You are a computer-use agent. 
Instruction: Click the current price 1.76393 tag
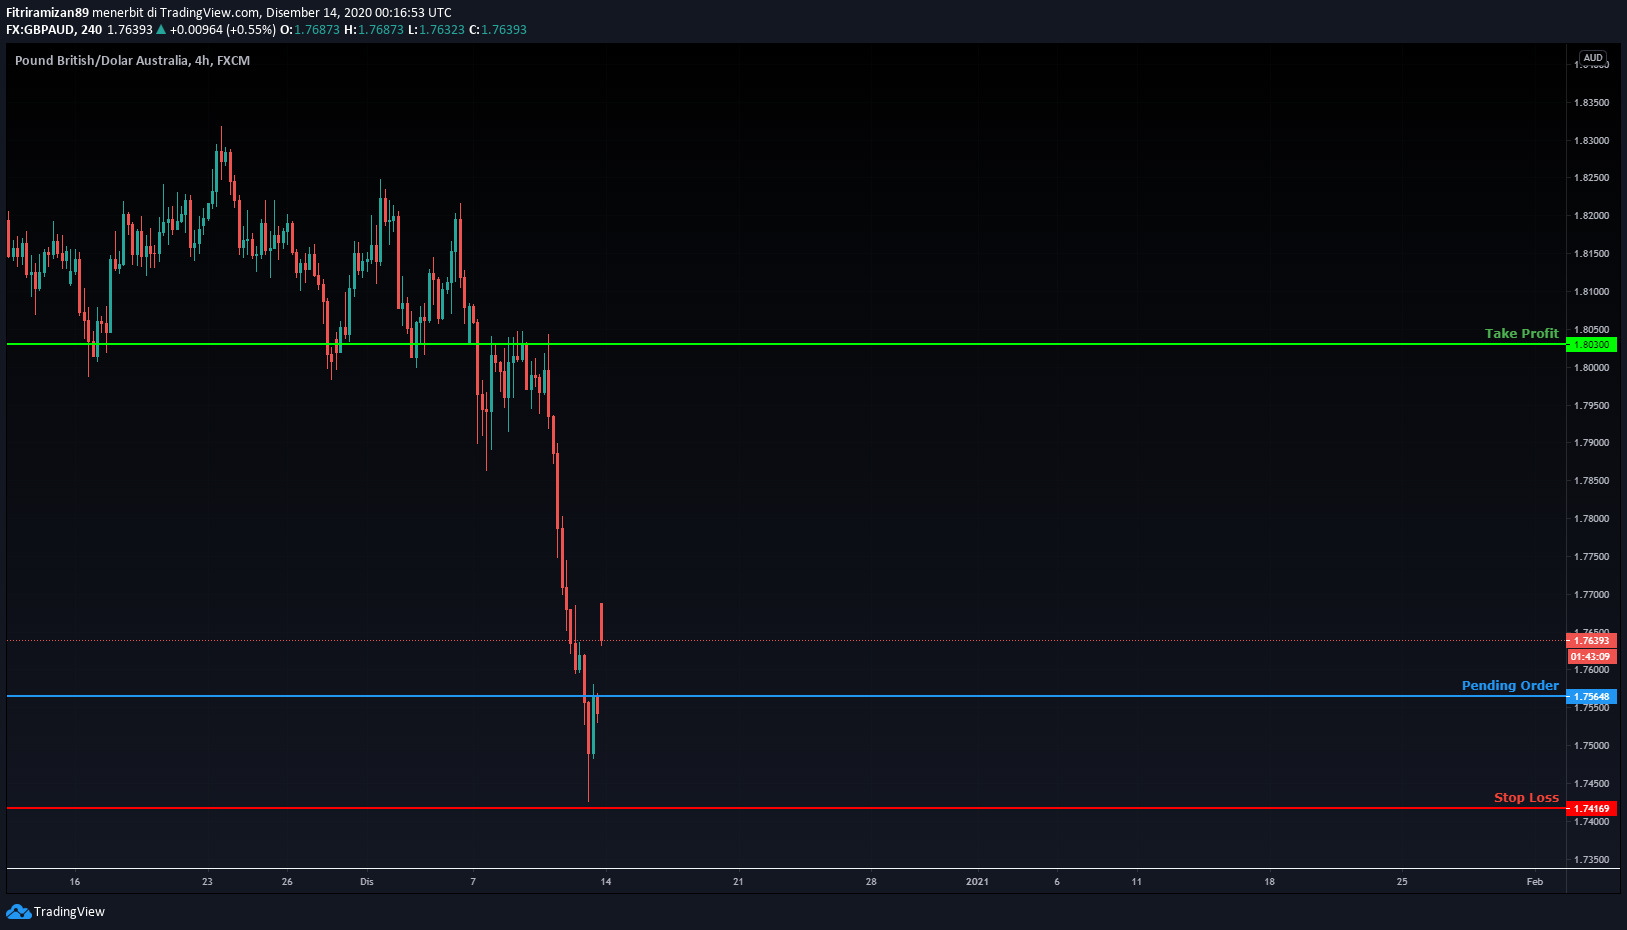point(1591,641)
